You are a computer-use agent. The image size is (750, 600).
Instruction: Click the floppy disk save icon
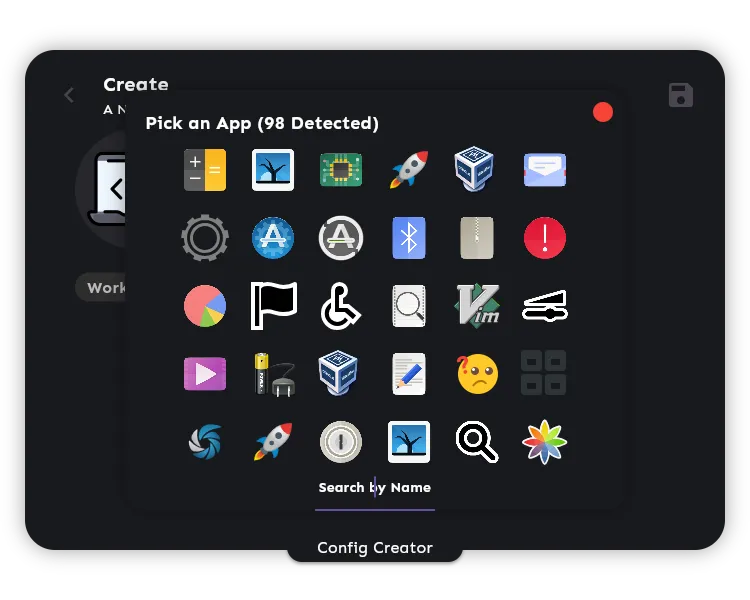[x=681, y=95]
